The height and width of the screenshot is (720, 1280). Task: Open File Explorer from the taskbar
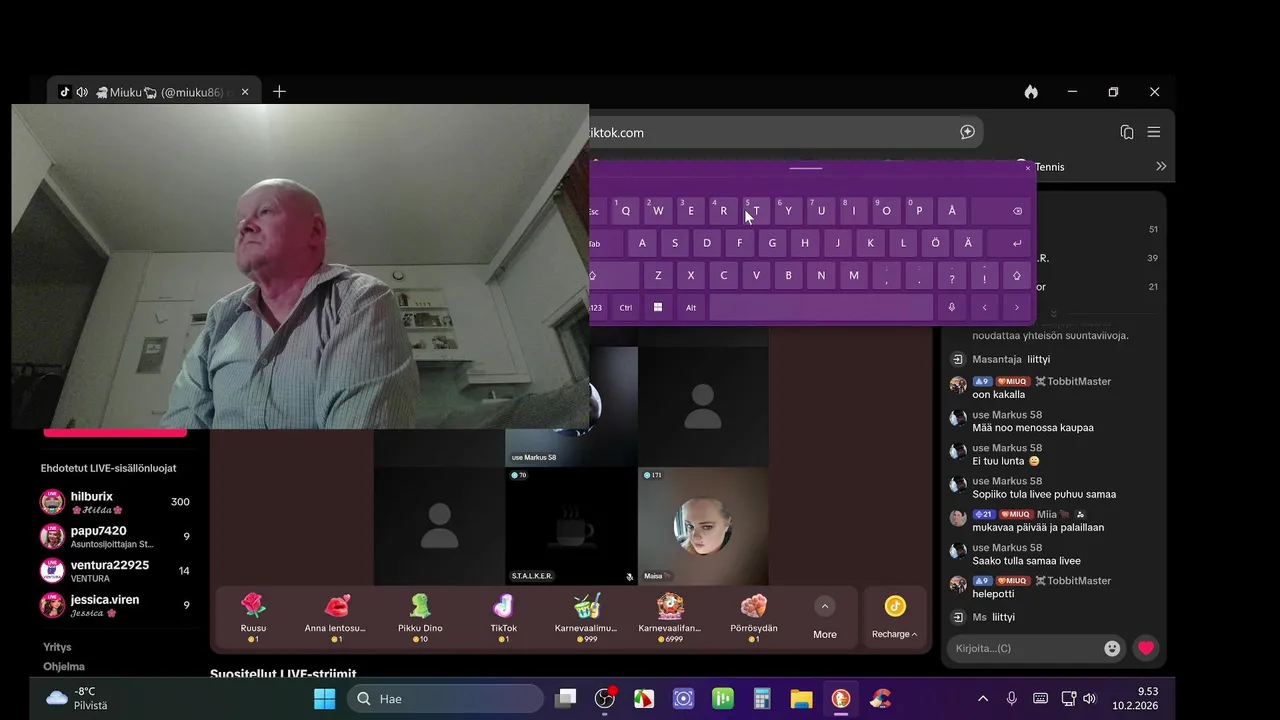[801, 698]
